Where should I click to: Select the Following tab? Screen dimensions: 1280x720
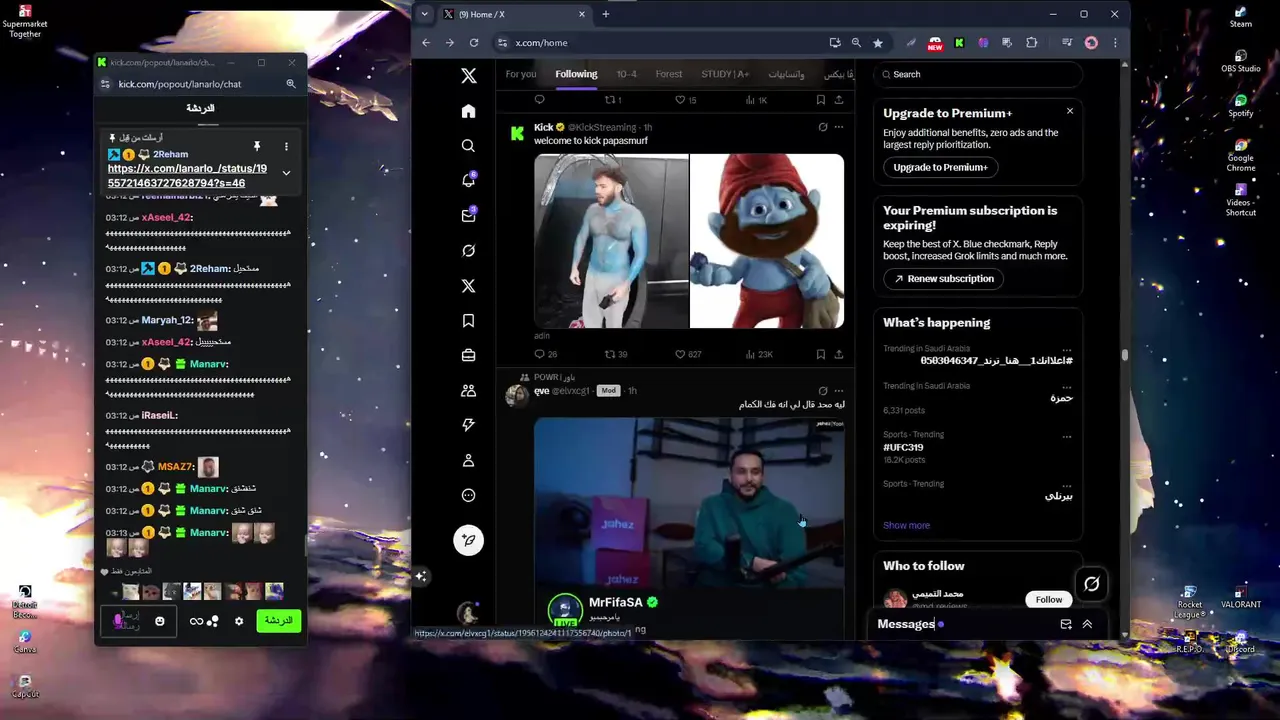coord(576,74)
